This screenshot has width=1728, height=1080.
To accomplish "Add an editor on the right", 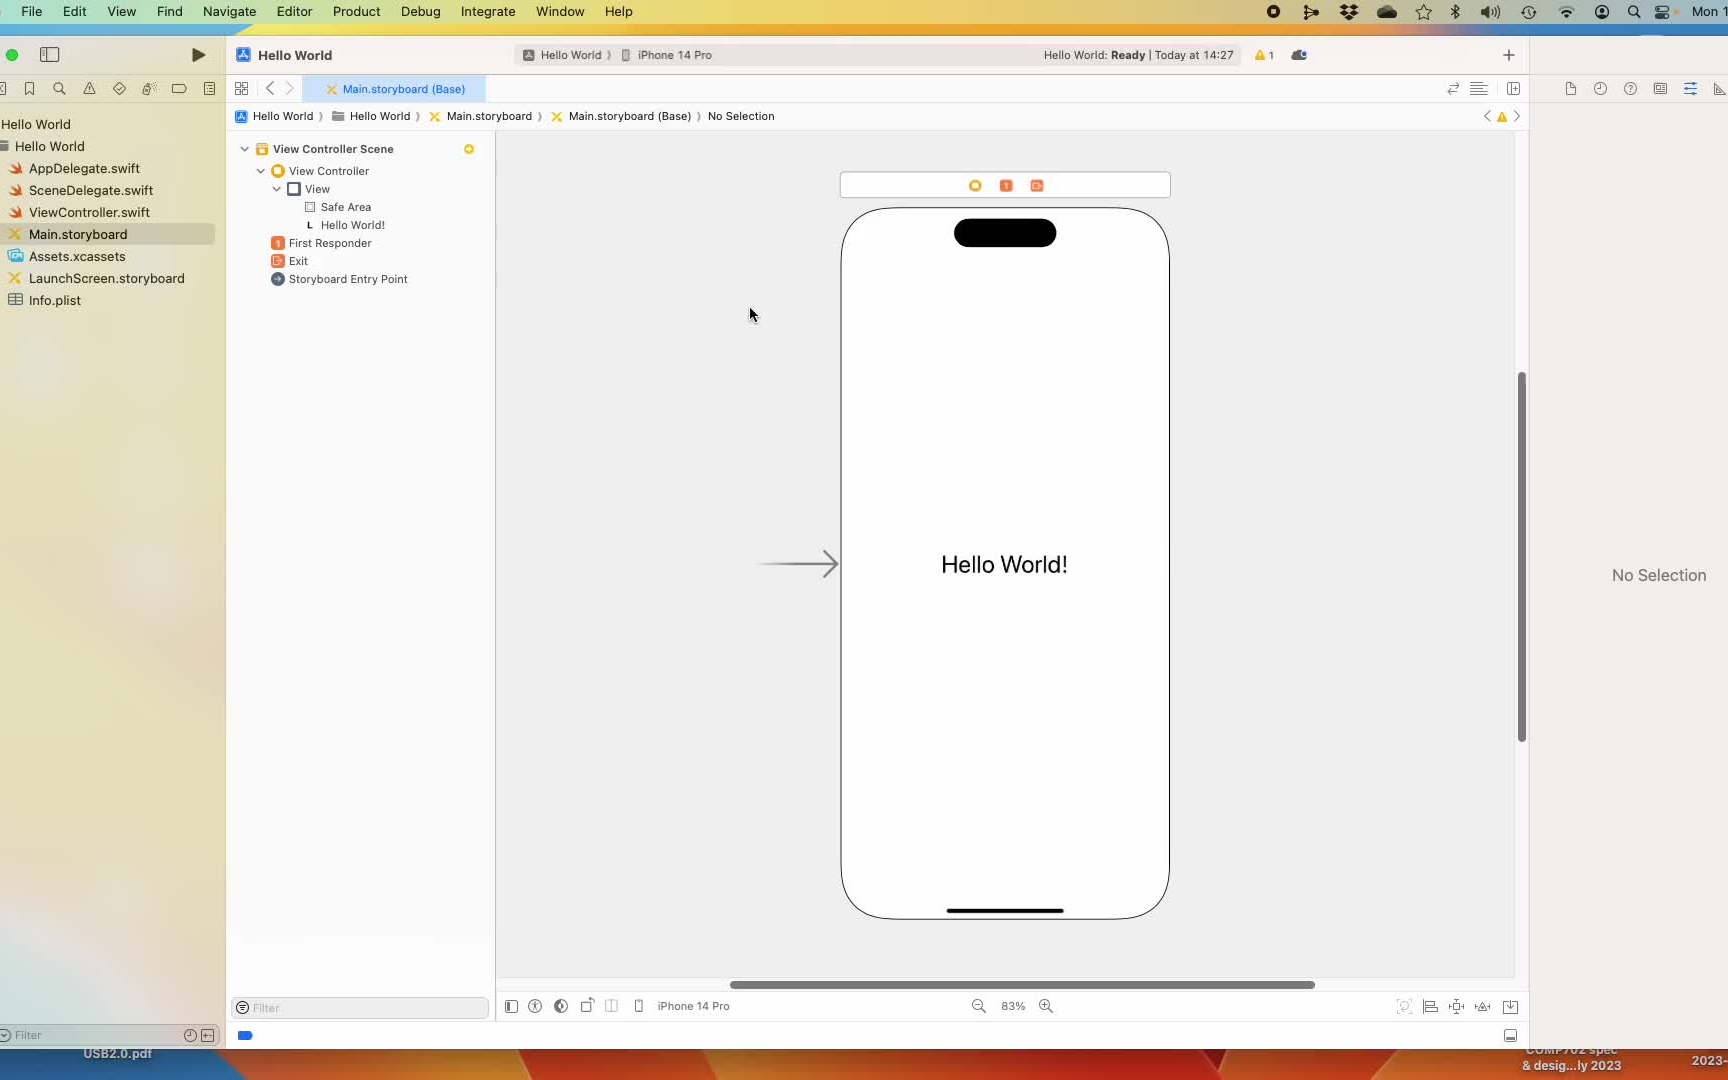I will (x=1513, y=89).
